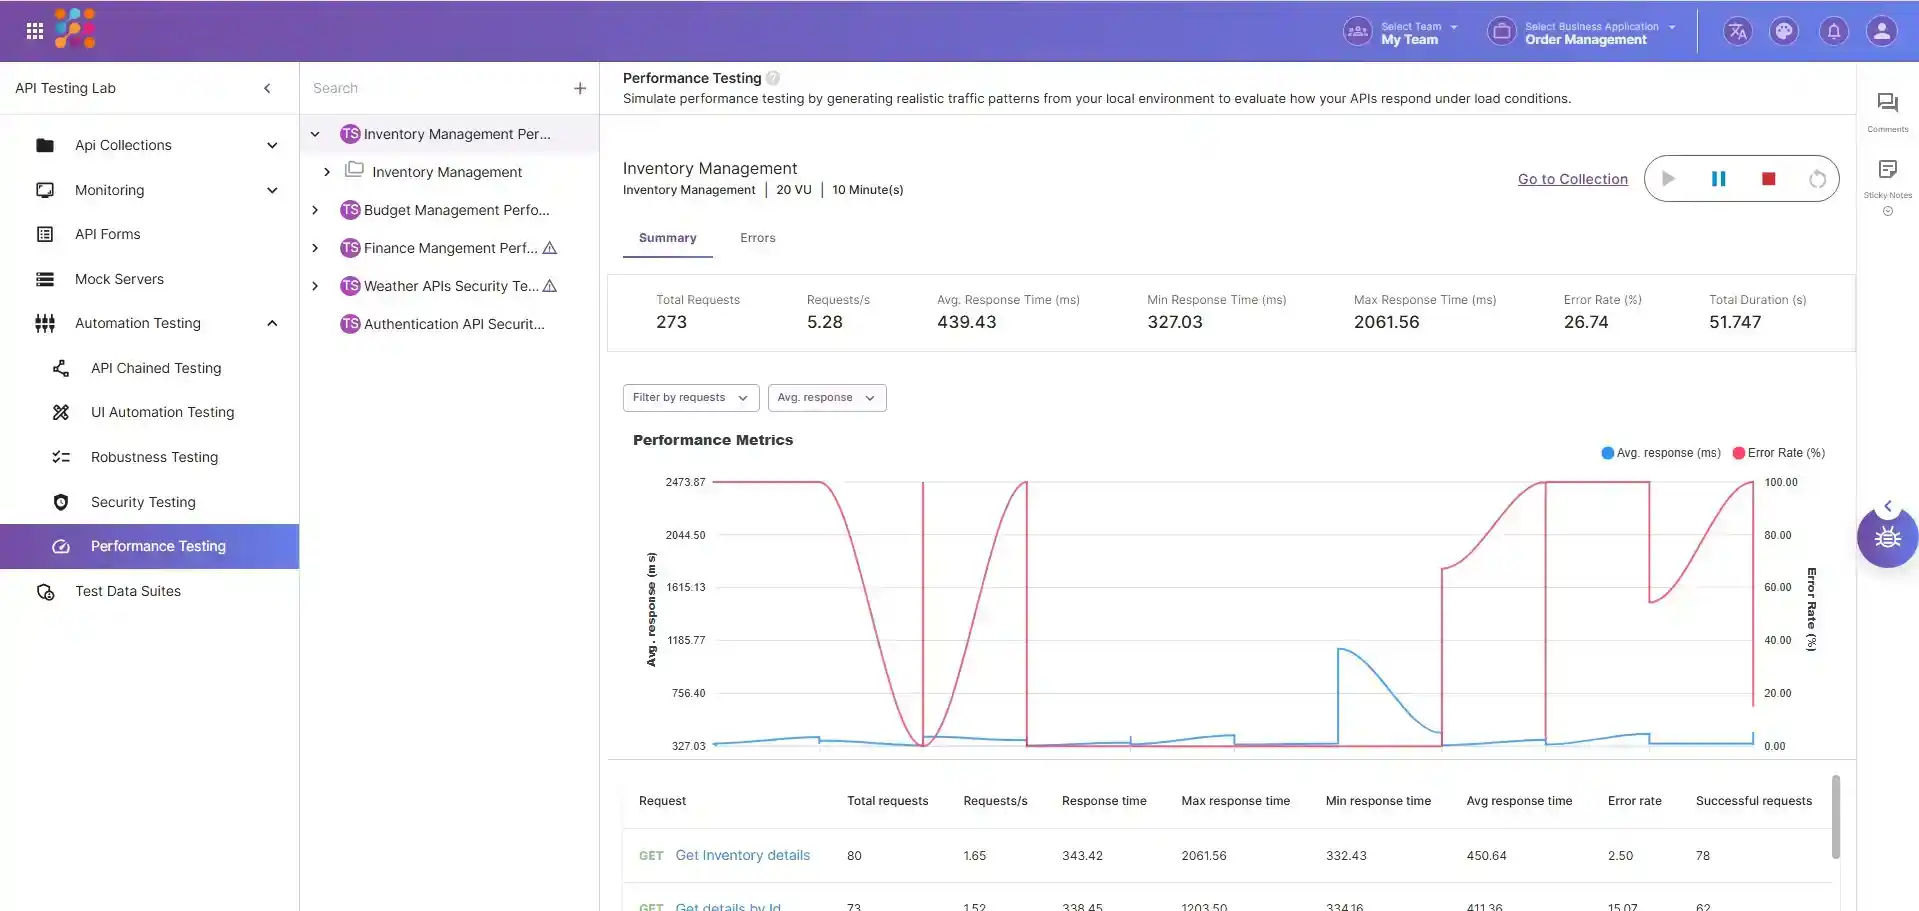Switch to the Errors tab
1919x911 pixels.
(x=757, y=238)
